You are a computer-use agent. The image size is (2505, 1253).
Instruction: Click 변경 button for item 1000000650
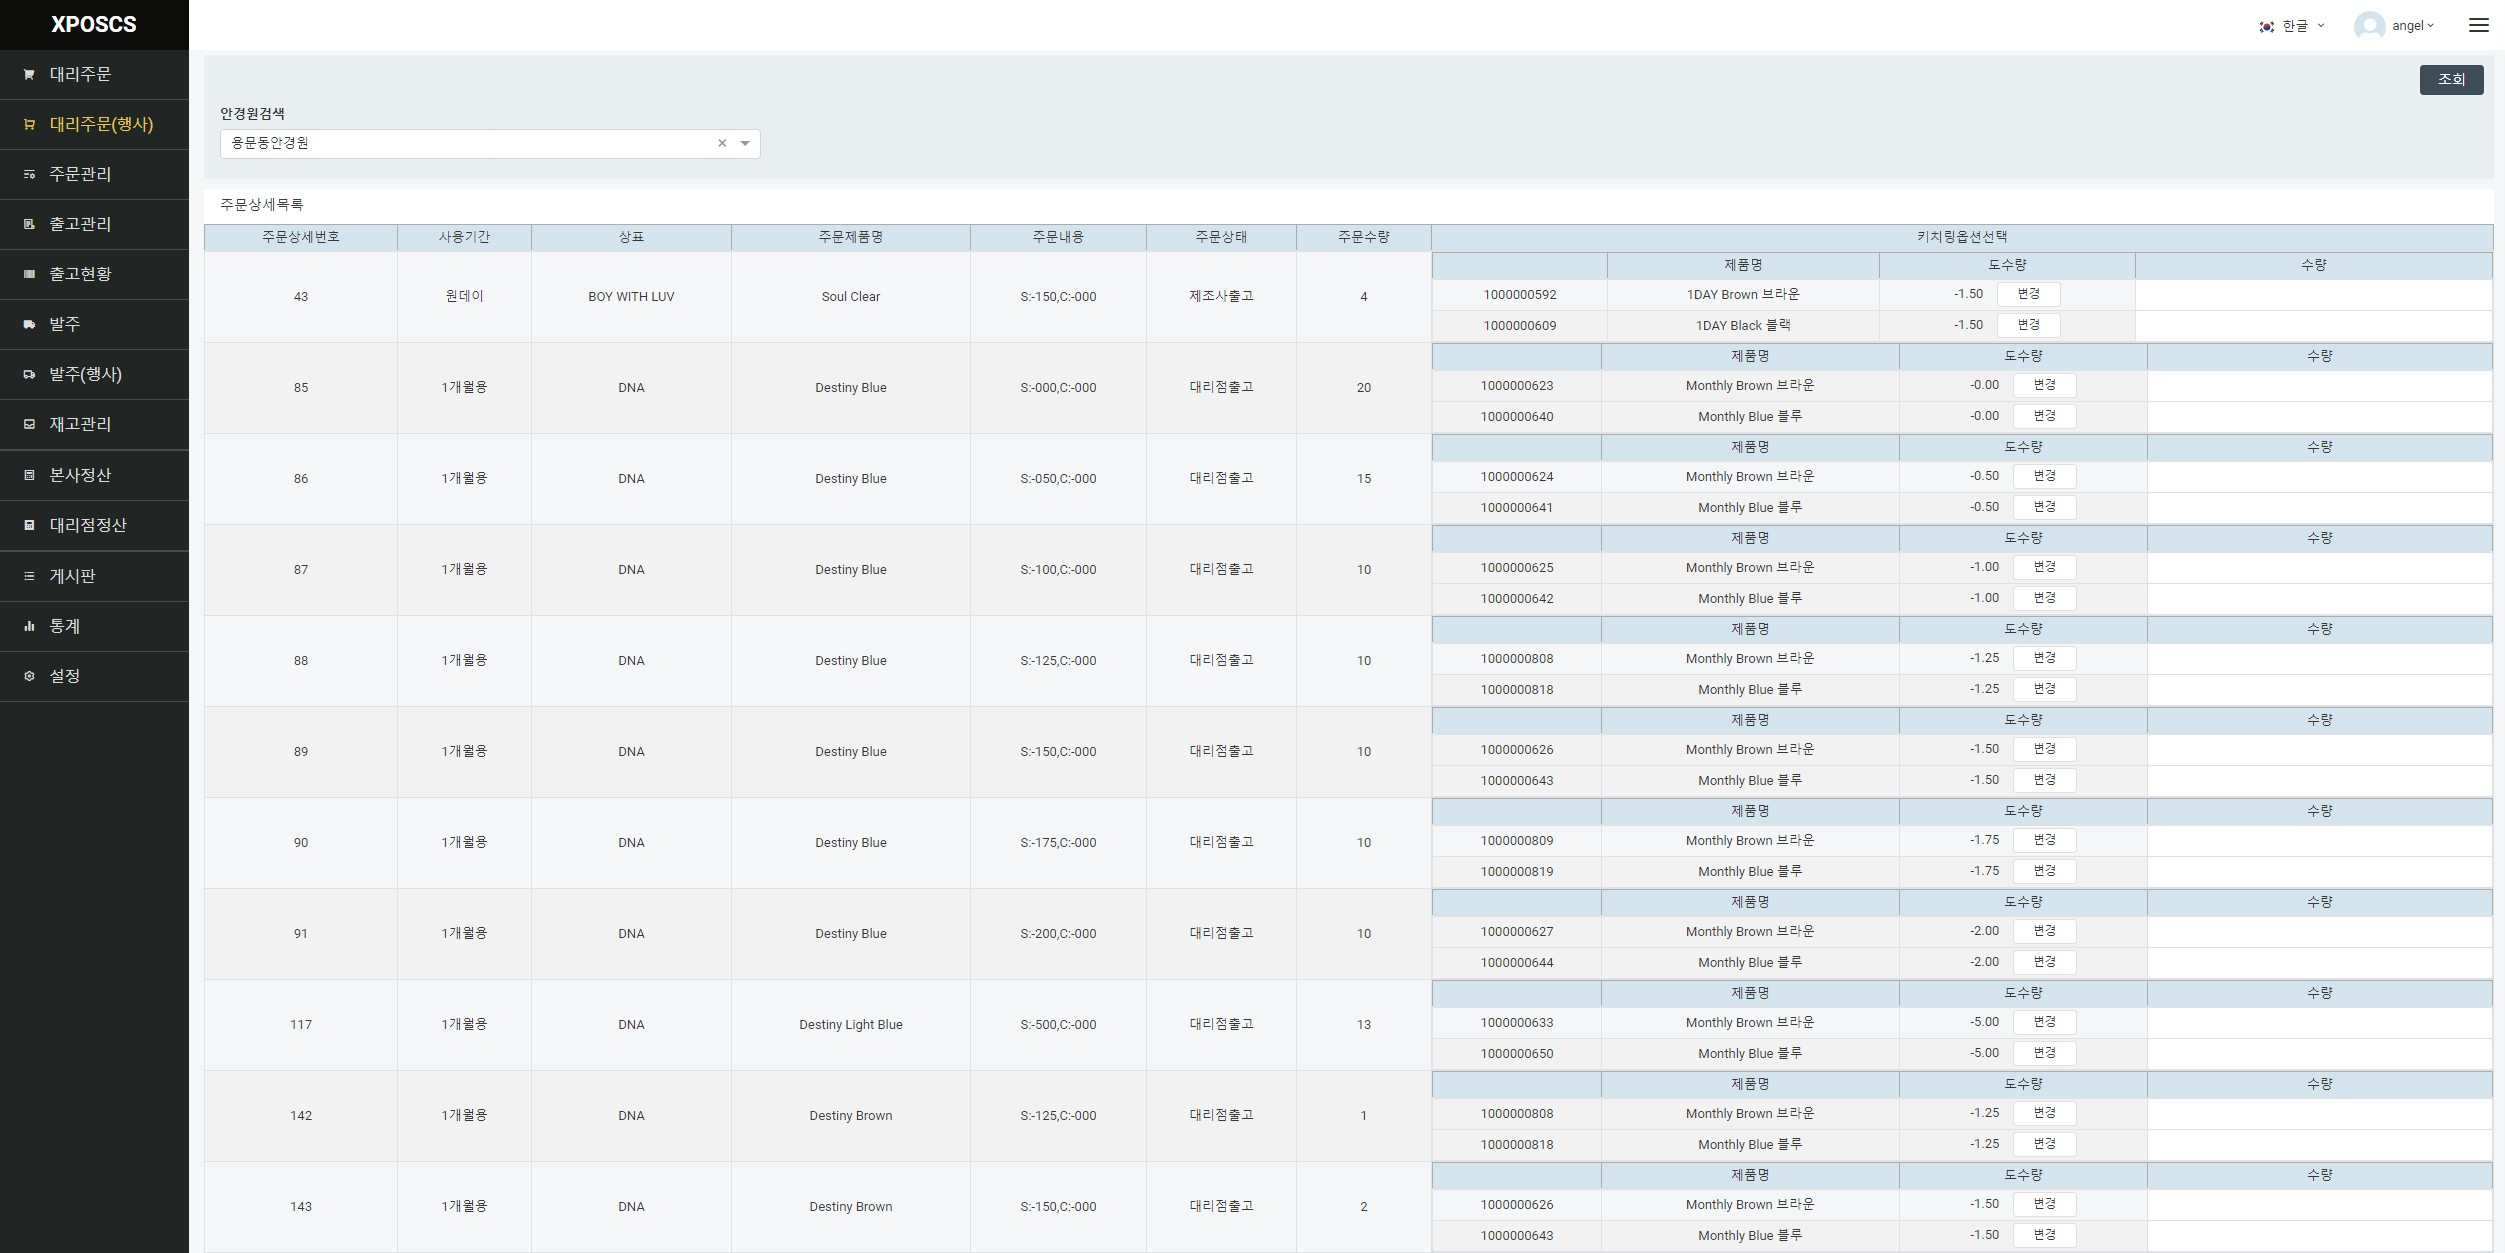(x=2044, y=1053)
